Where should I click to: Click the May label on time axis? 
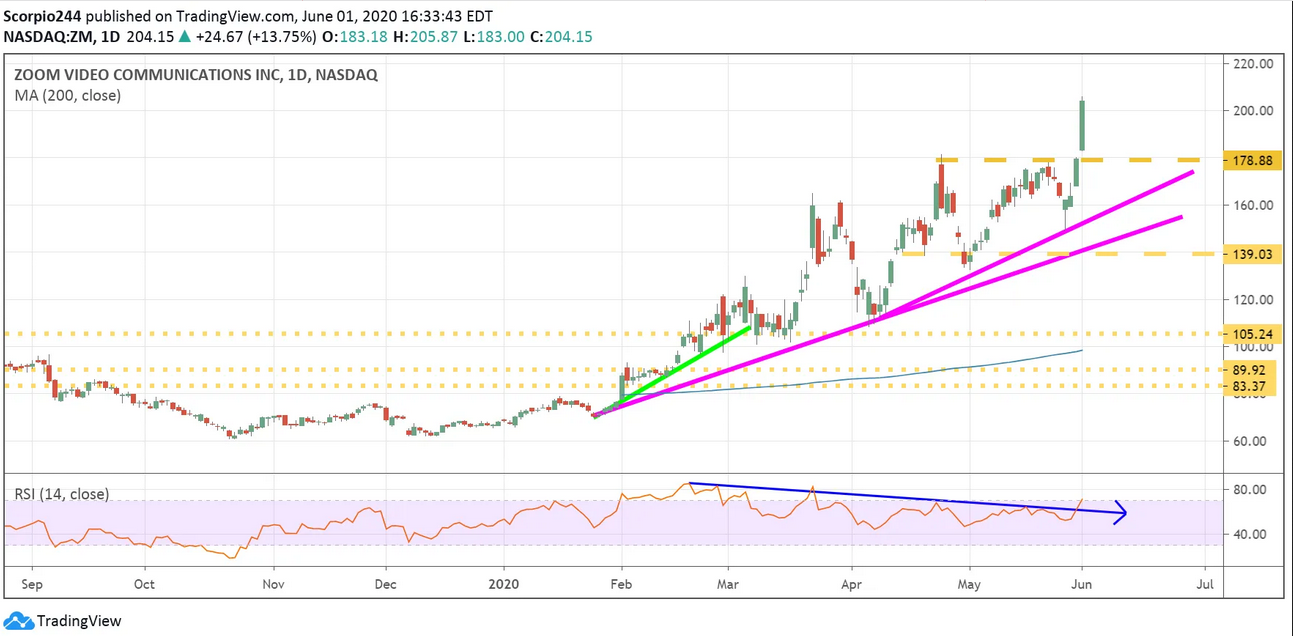968,583
